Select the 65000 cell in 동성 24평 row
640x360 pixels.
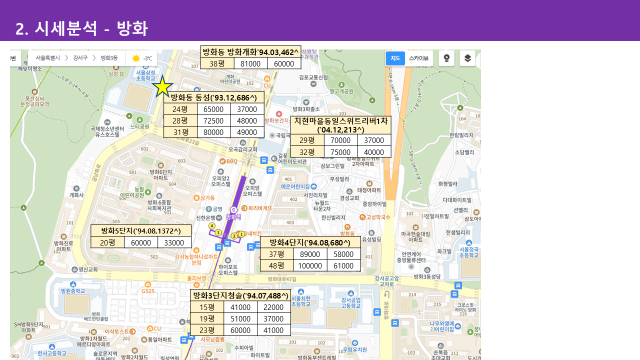pyautogui.click(x=214, y=109)
